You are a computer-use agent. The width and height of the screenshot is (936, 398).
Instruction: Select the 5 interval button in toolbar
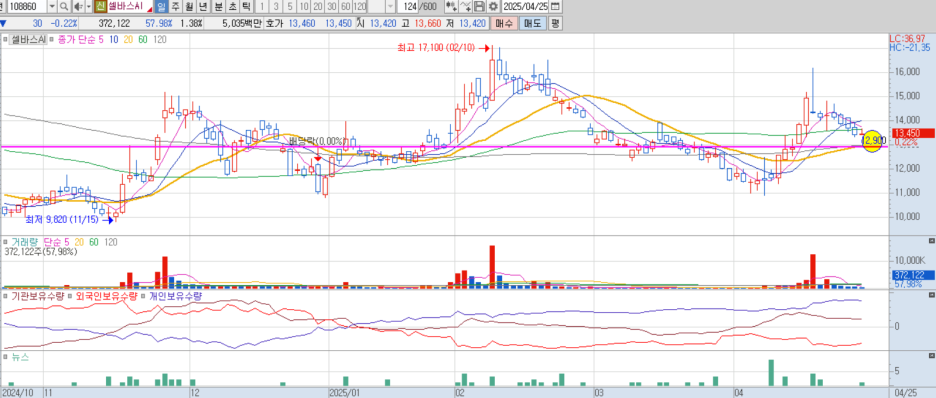(x=290, y=7)
